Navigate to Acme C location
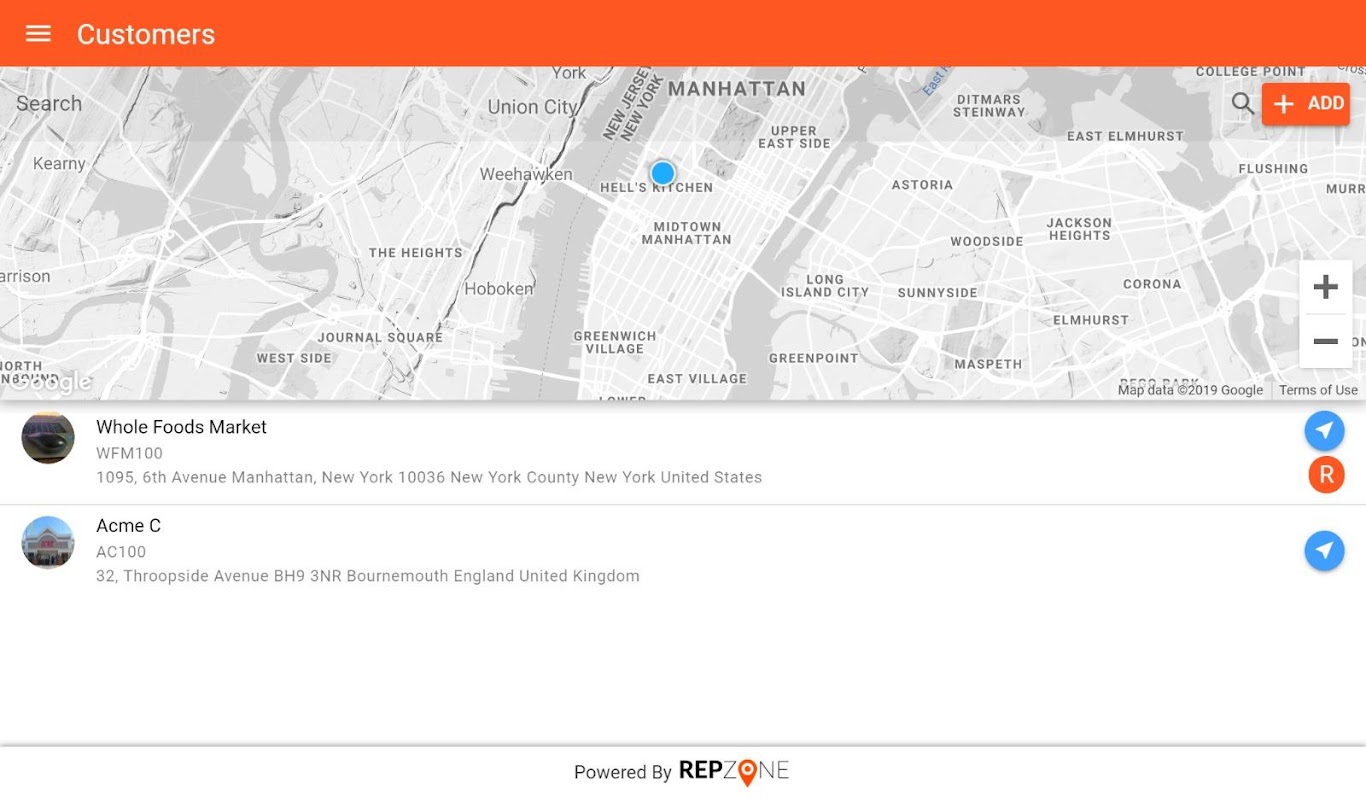Image resolution: width=1366 pixels, height=800 pixels. [x=1324, y=551]
